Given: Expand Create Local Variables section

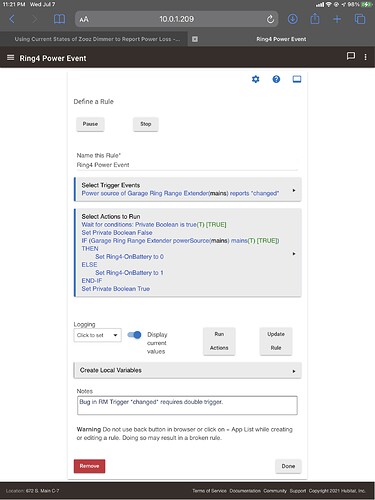Looking at the screenshot, I should pos(187,370).
